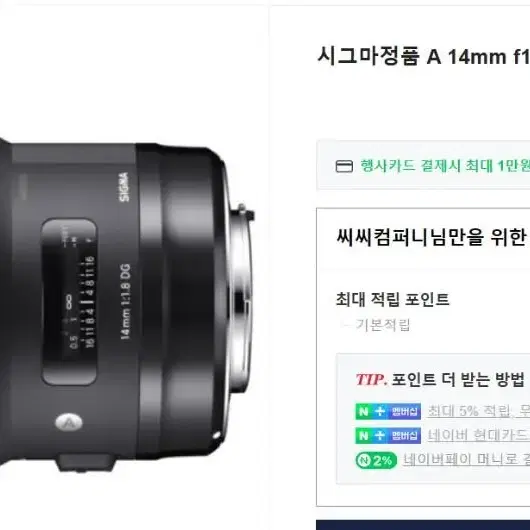Open the 최대 5% 적립 membership link
Image resolution: width=530 pixels, height=530 pixels.
coord(478,411)
